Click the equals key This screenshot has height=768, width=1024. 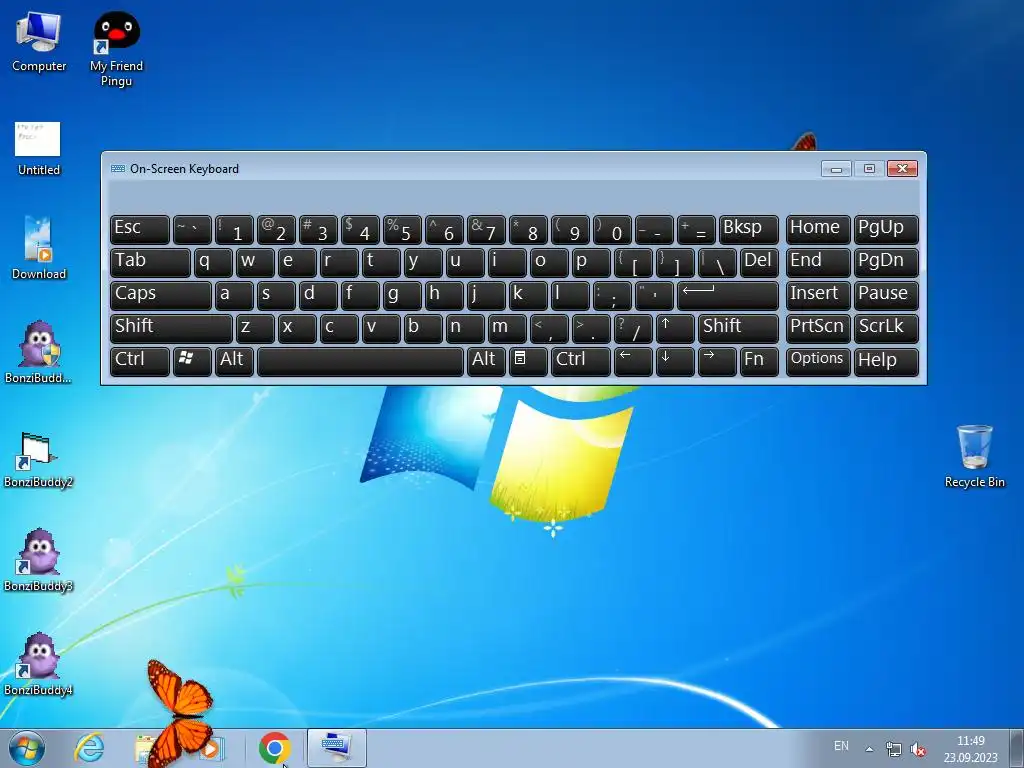696,230
